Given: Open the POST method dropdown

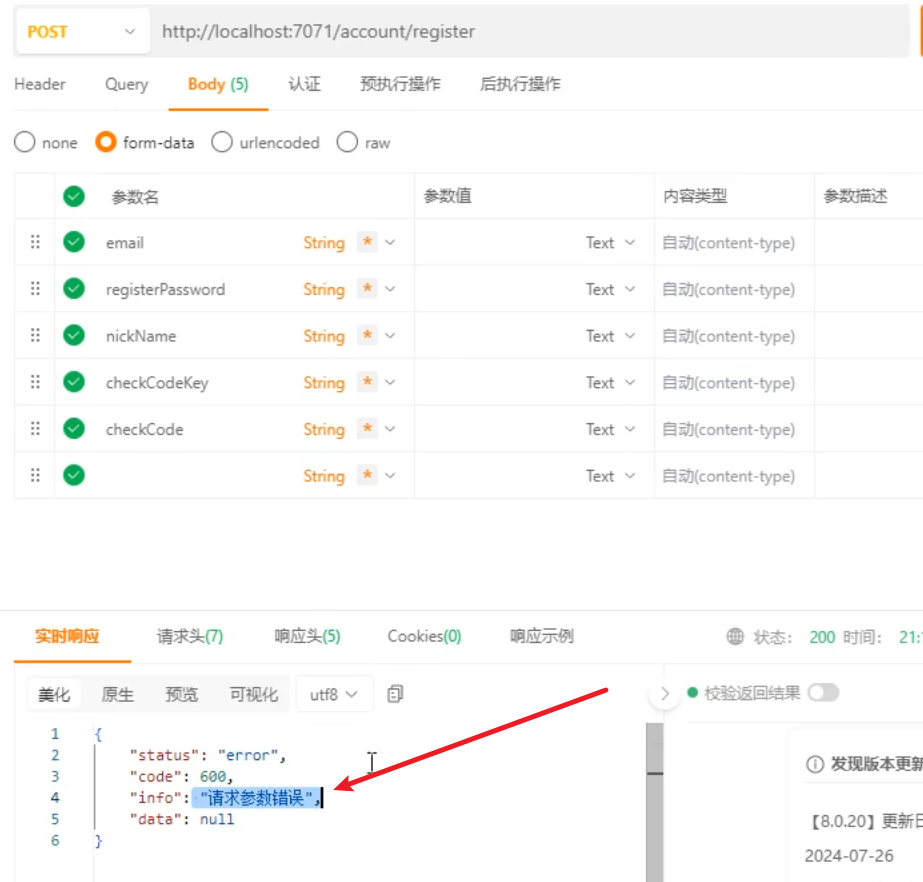Looking at the screenshot, I should pos(80,32).
